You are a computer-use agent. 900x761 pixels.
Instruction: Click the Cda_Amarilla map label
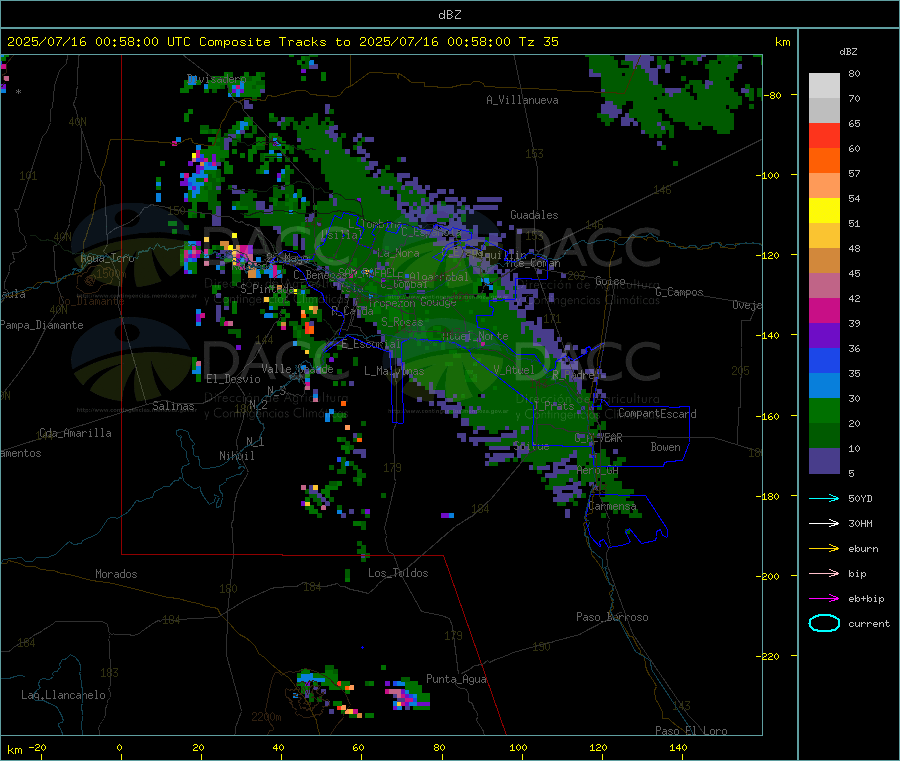tap(75, 433)
